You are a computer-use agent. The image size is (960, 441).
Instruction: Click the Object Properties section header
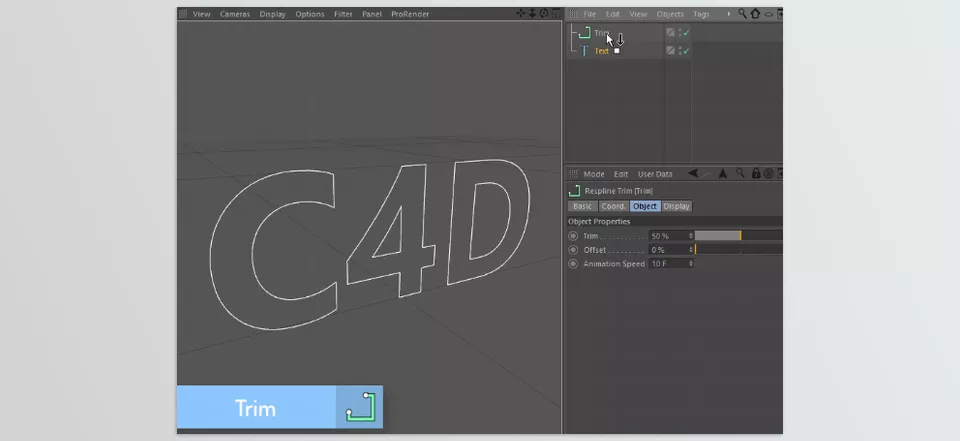coord(675,221)
